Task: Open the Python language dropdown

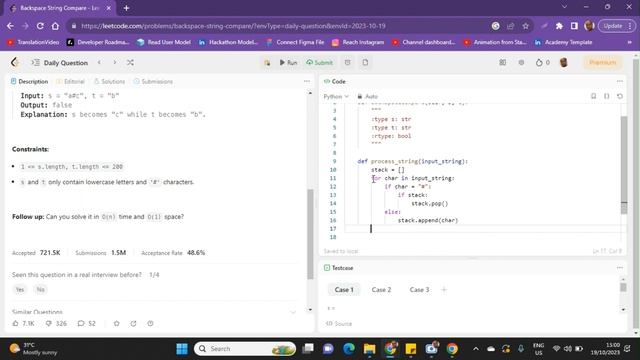Action: tap(336, 96)
